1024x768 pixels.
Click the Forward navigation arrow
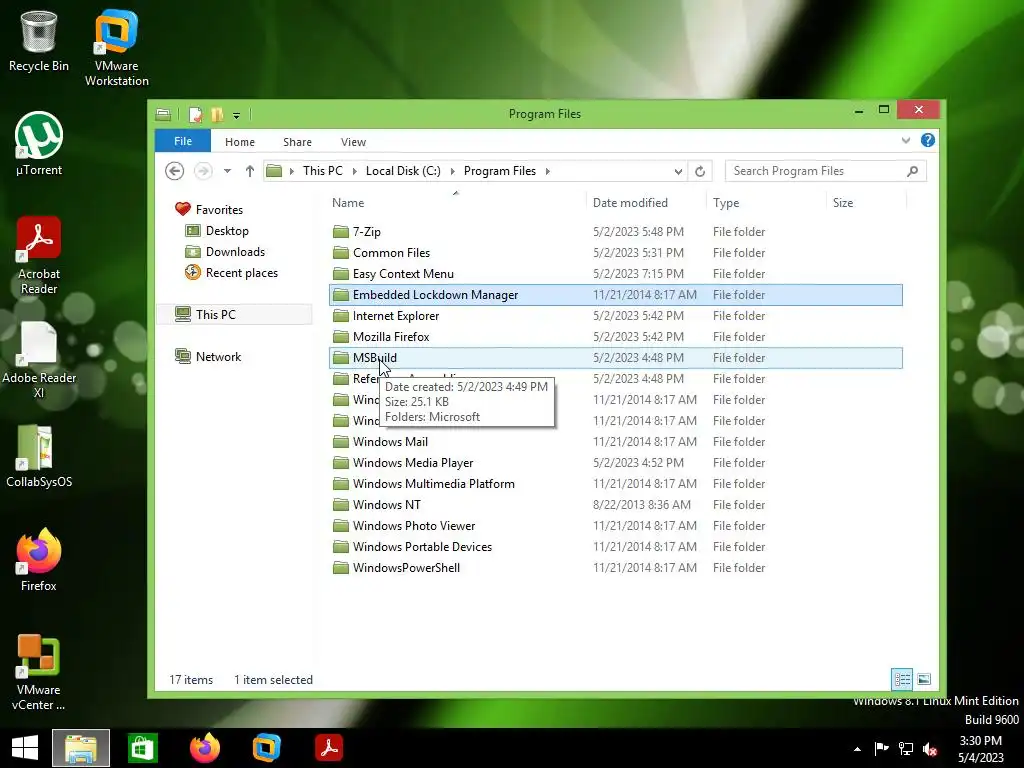click(x=204, y=171)
